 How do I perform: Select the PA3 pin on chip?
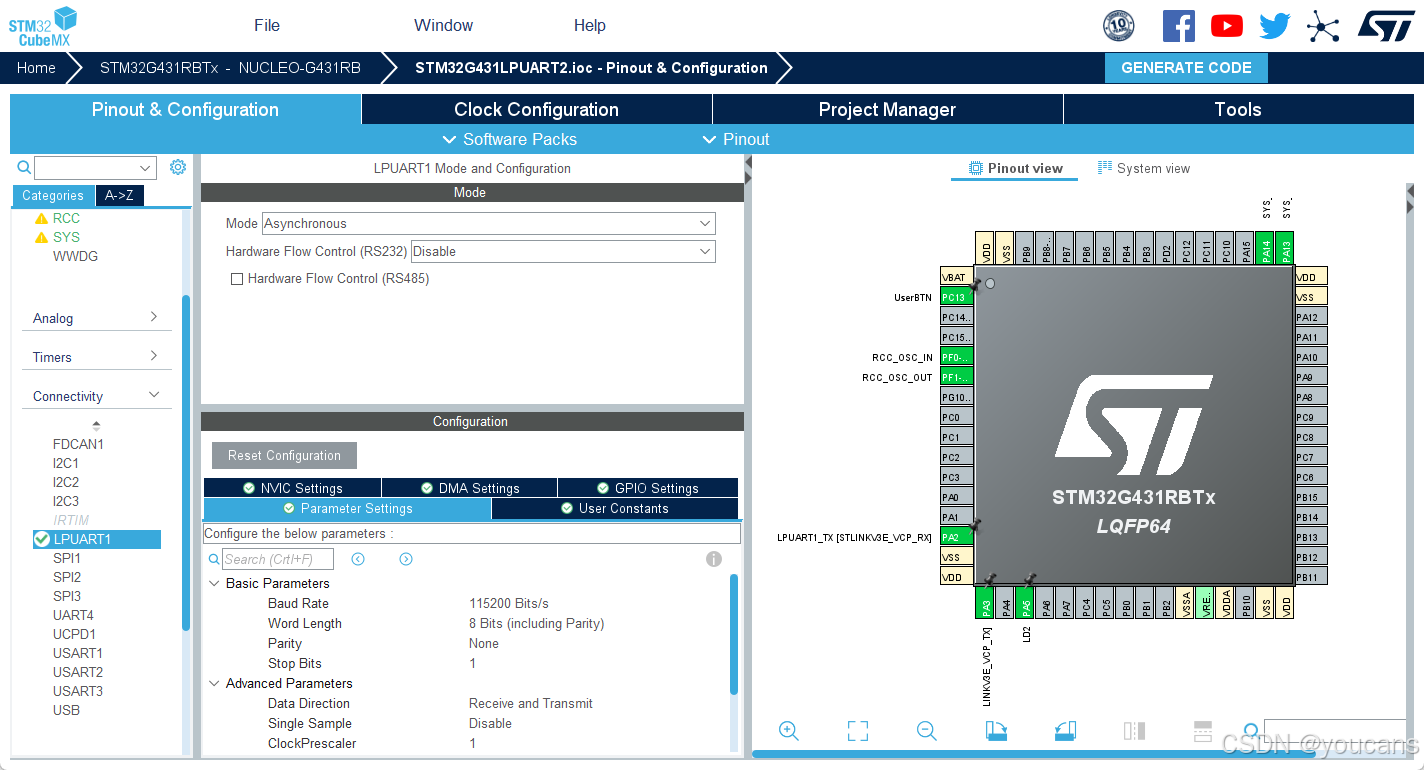(985, 602)
